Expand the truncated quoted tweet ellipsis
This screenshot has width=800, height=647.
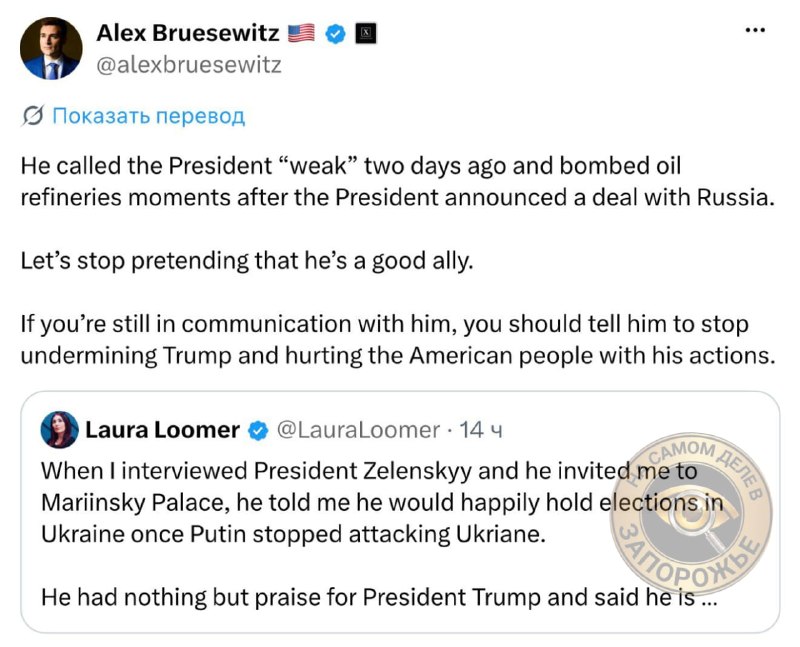710,599
